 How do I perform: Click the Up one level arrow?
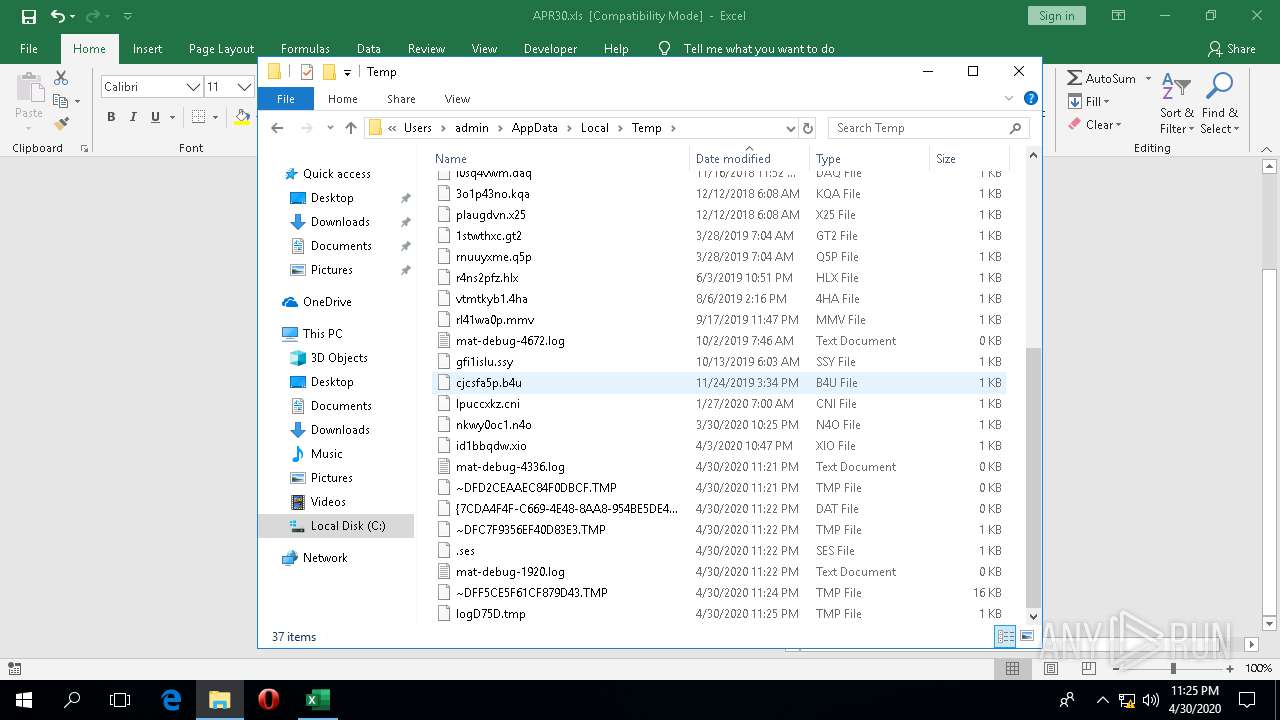point(350,128)
